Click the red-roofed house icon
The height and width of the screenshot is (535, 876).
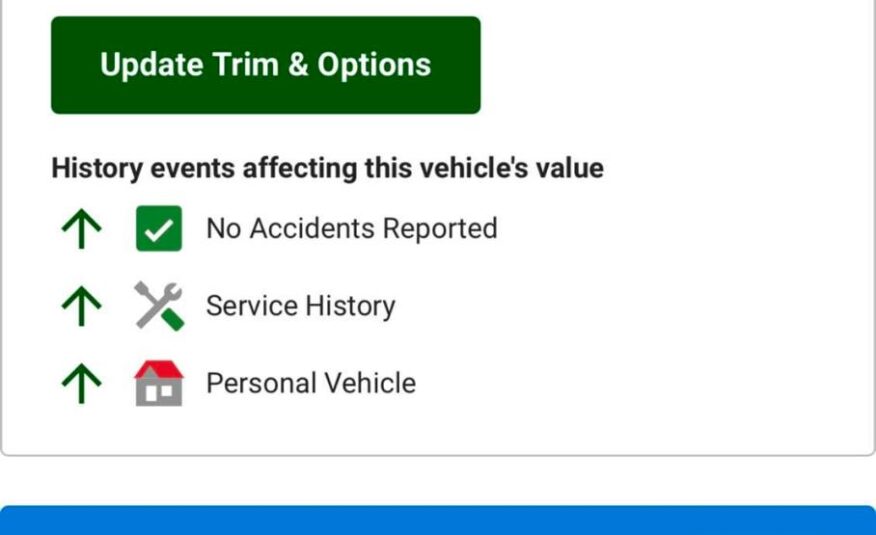(x=159, y=383)
